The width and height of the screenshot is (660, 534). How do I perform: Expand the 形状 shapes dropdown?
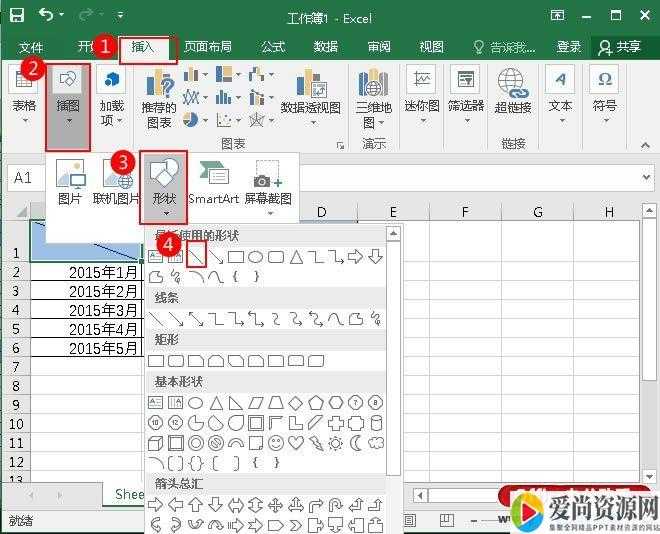tap(164, 182)
